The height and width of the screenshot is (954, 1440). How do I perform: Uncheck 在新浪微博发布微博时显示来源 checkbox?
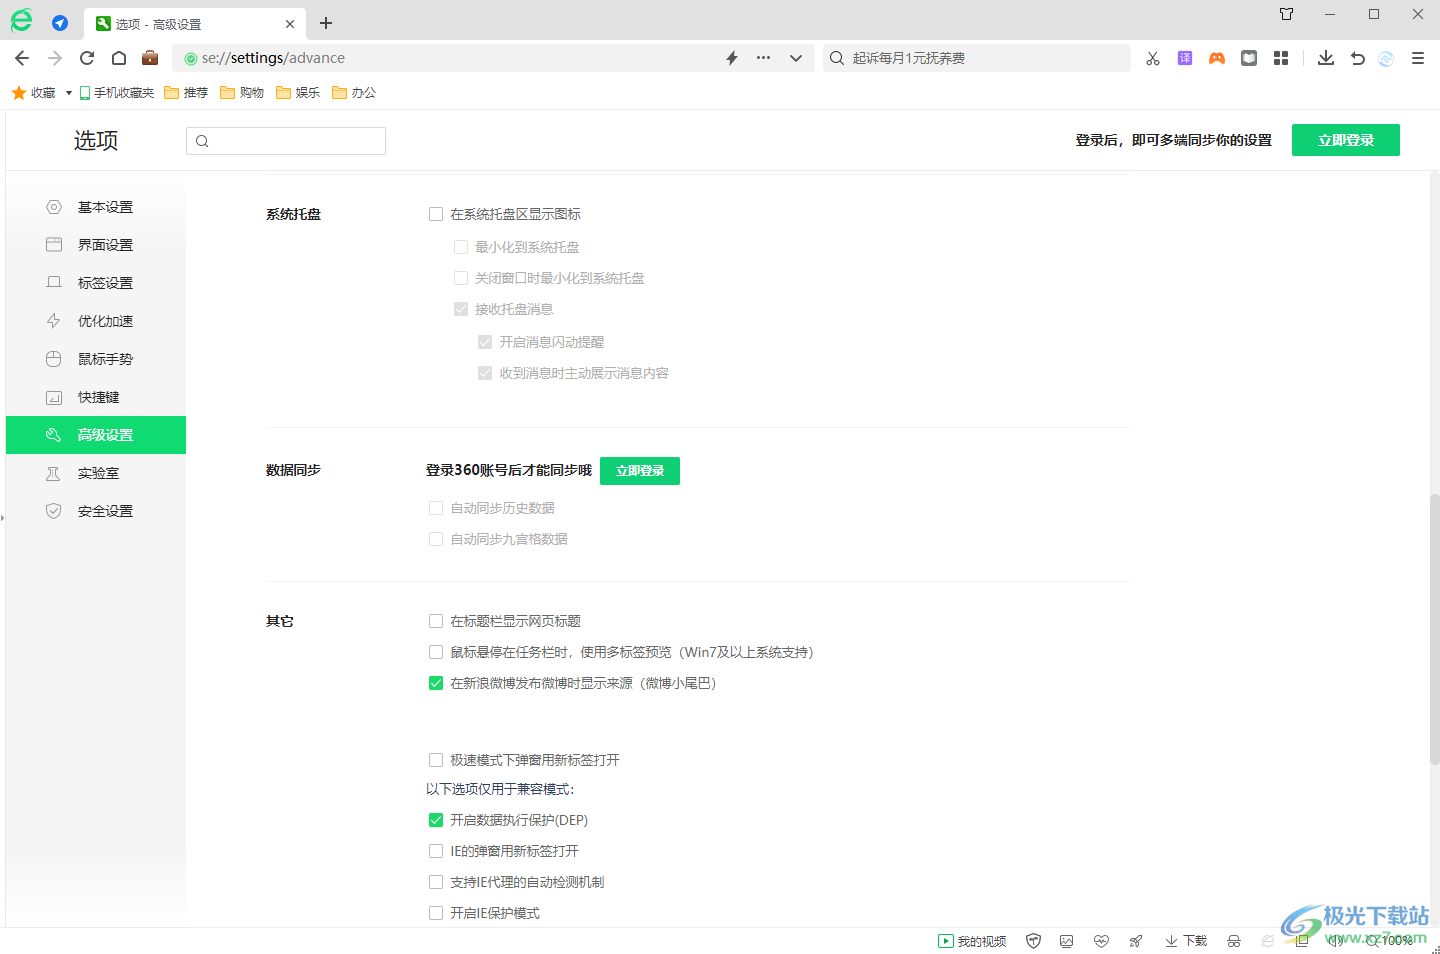[436, 683]
